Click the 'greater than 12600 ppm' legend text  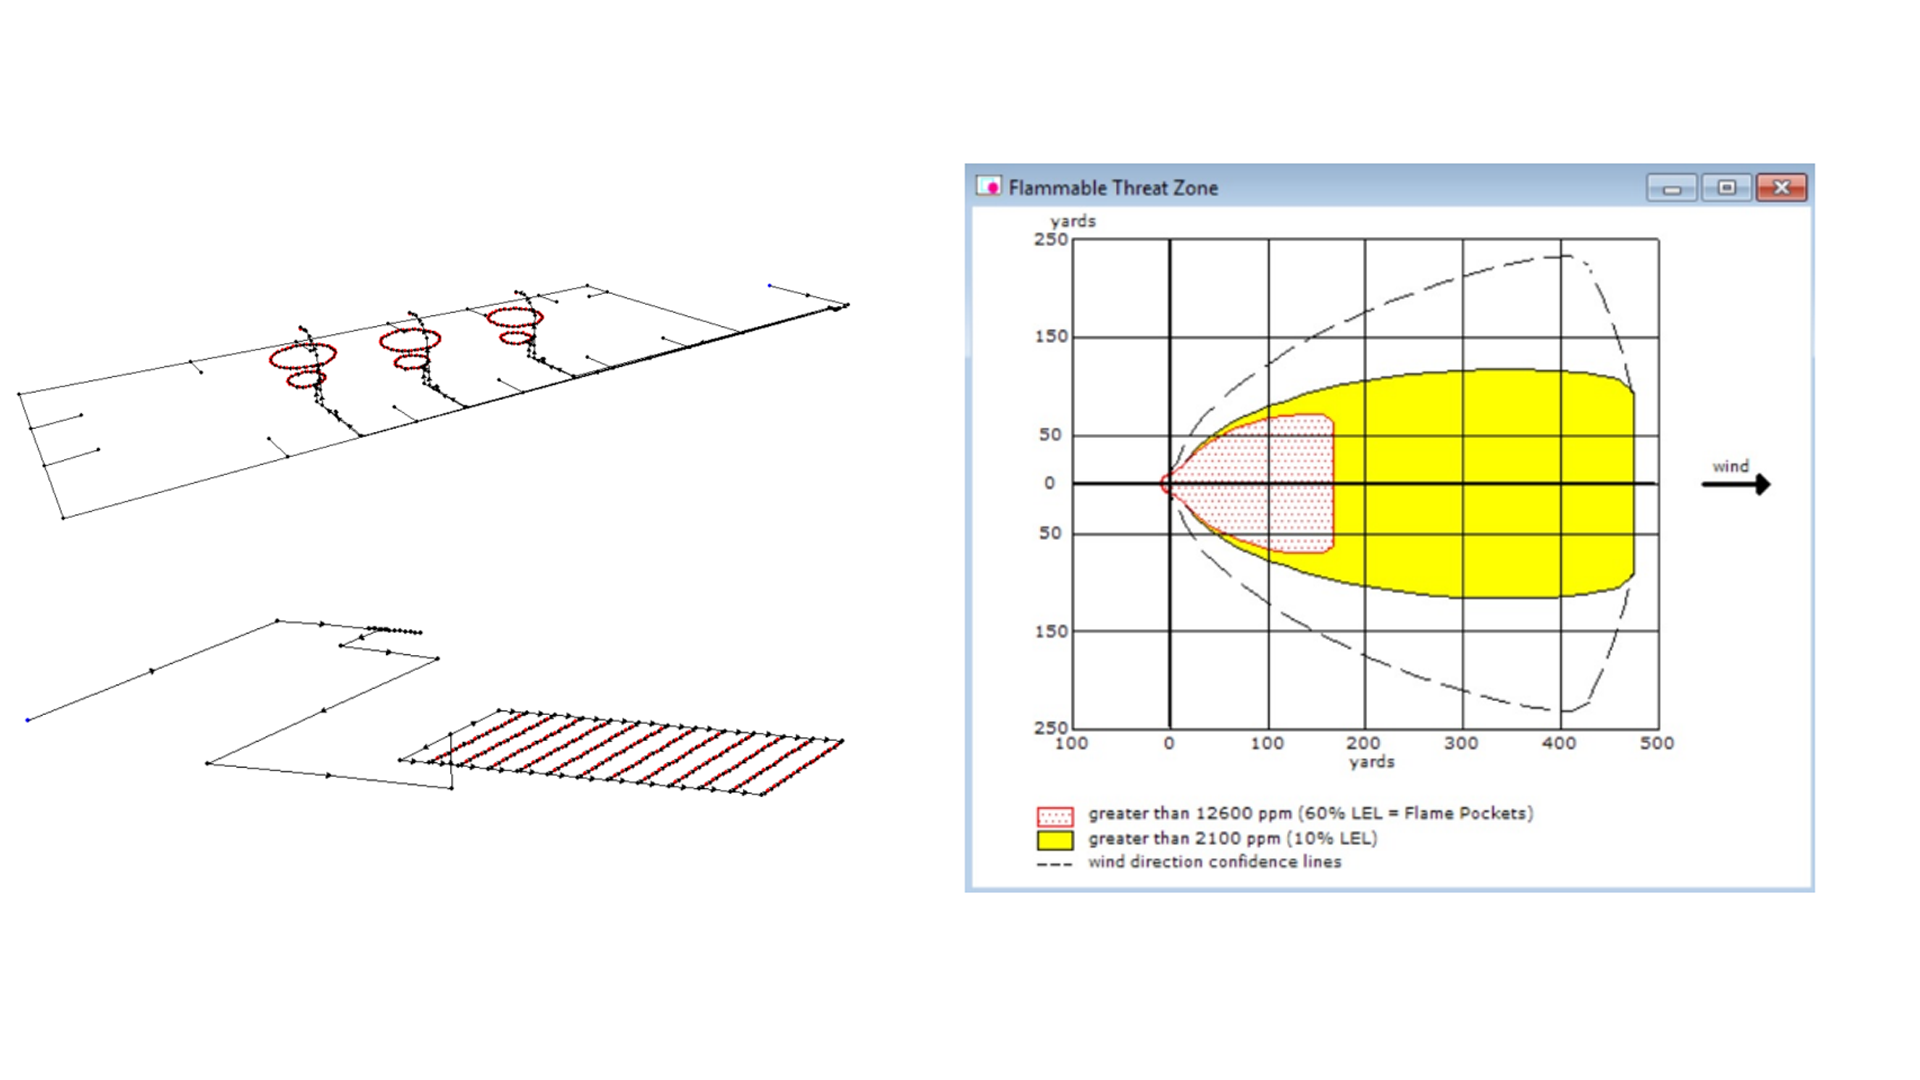coord(1310,814)
